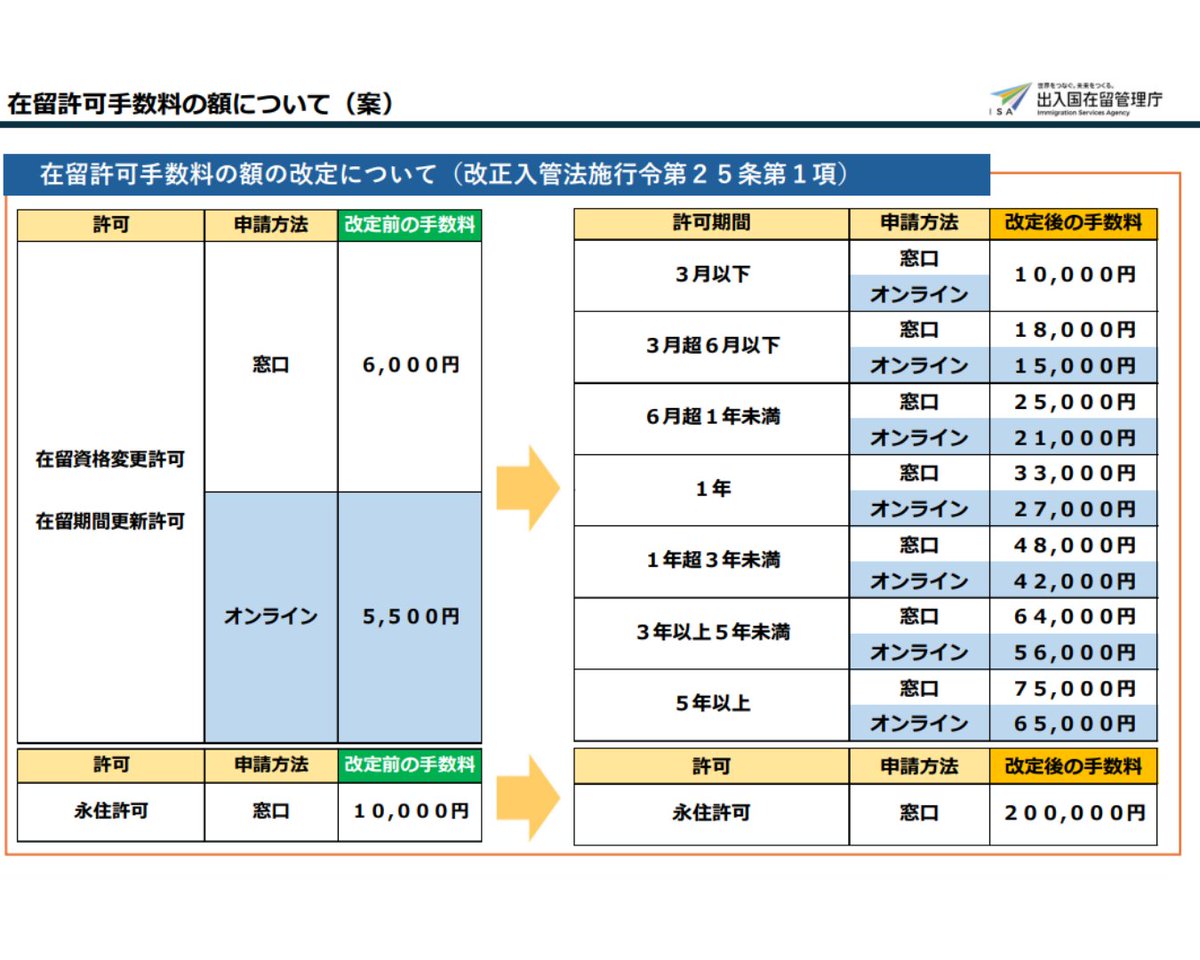The width and height of the screenshot is (1200, 960).
Task: Click the 64,000円 fee cell
Action: [x=1074, y=616]
